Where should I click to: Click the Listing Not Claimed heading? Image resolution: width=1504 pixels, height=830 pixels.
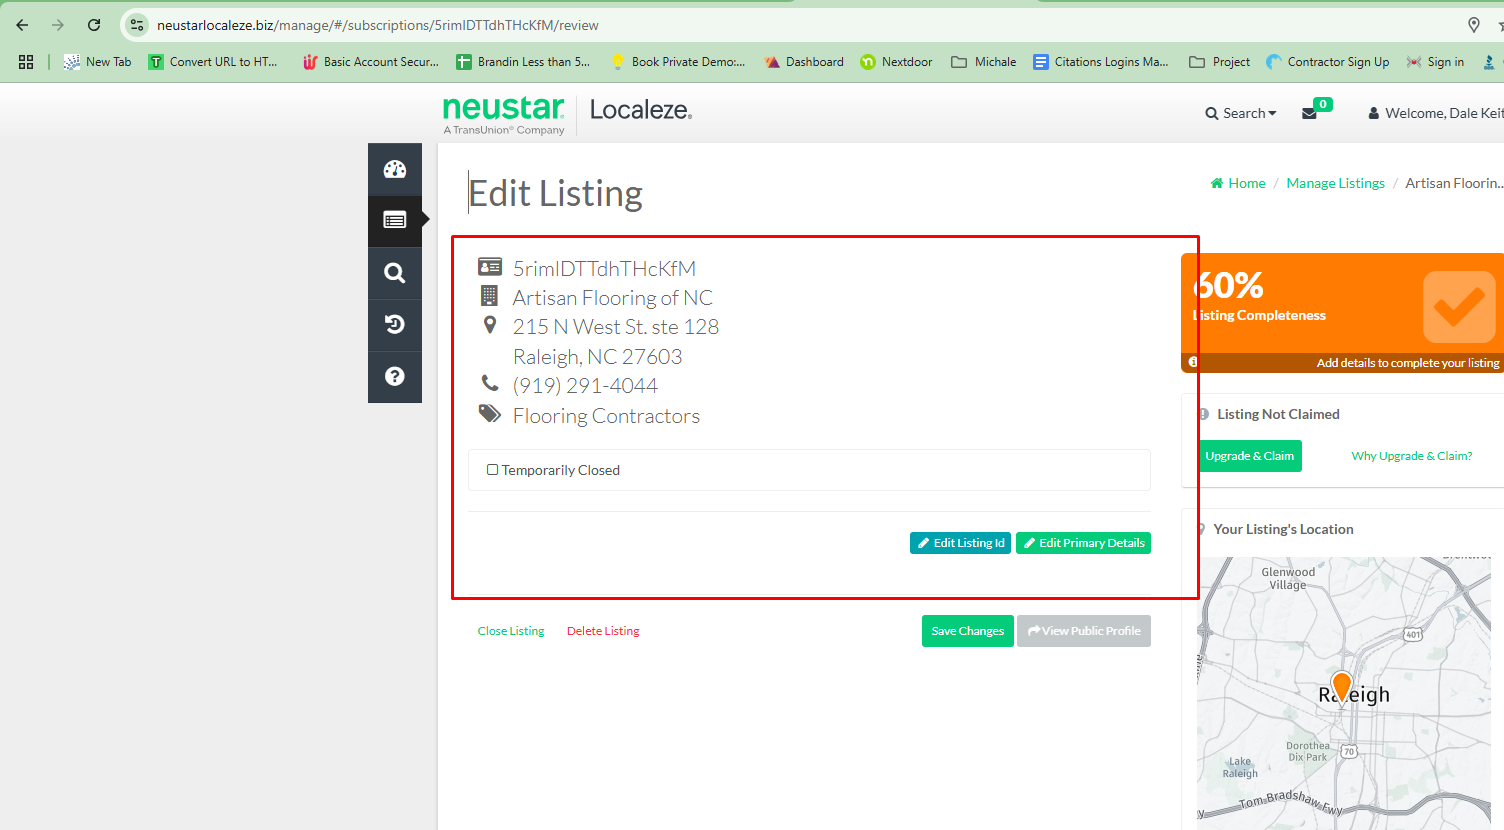(1278, 414)
